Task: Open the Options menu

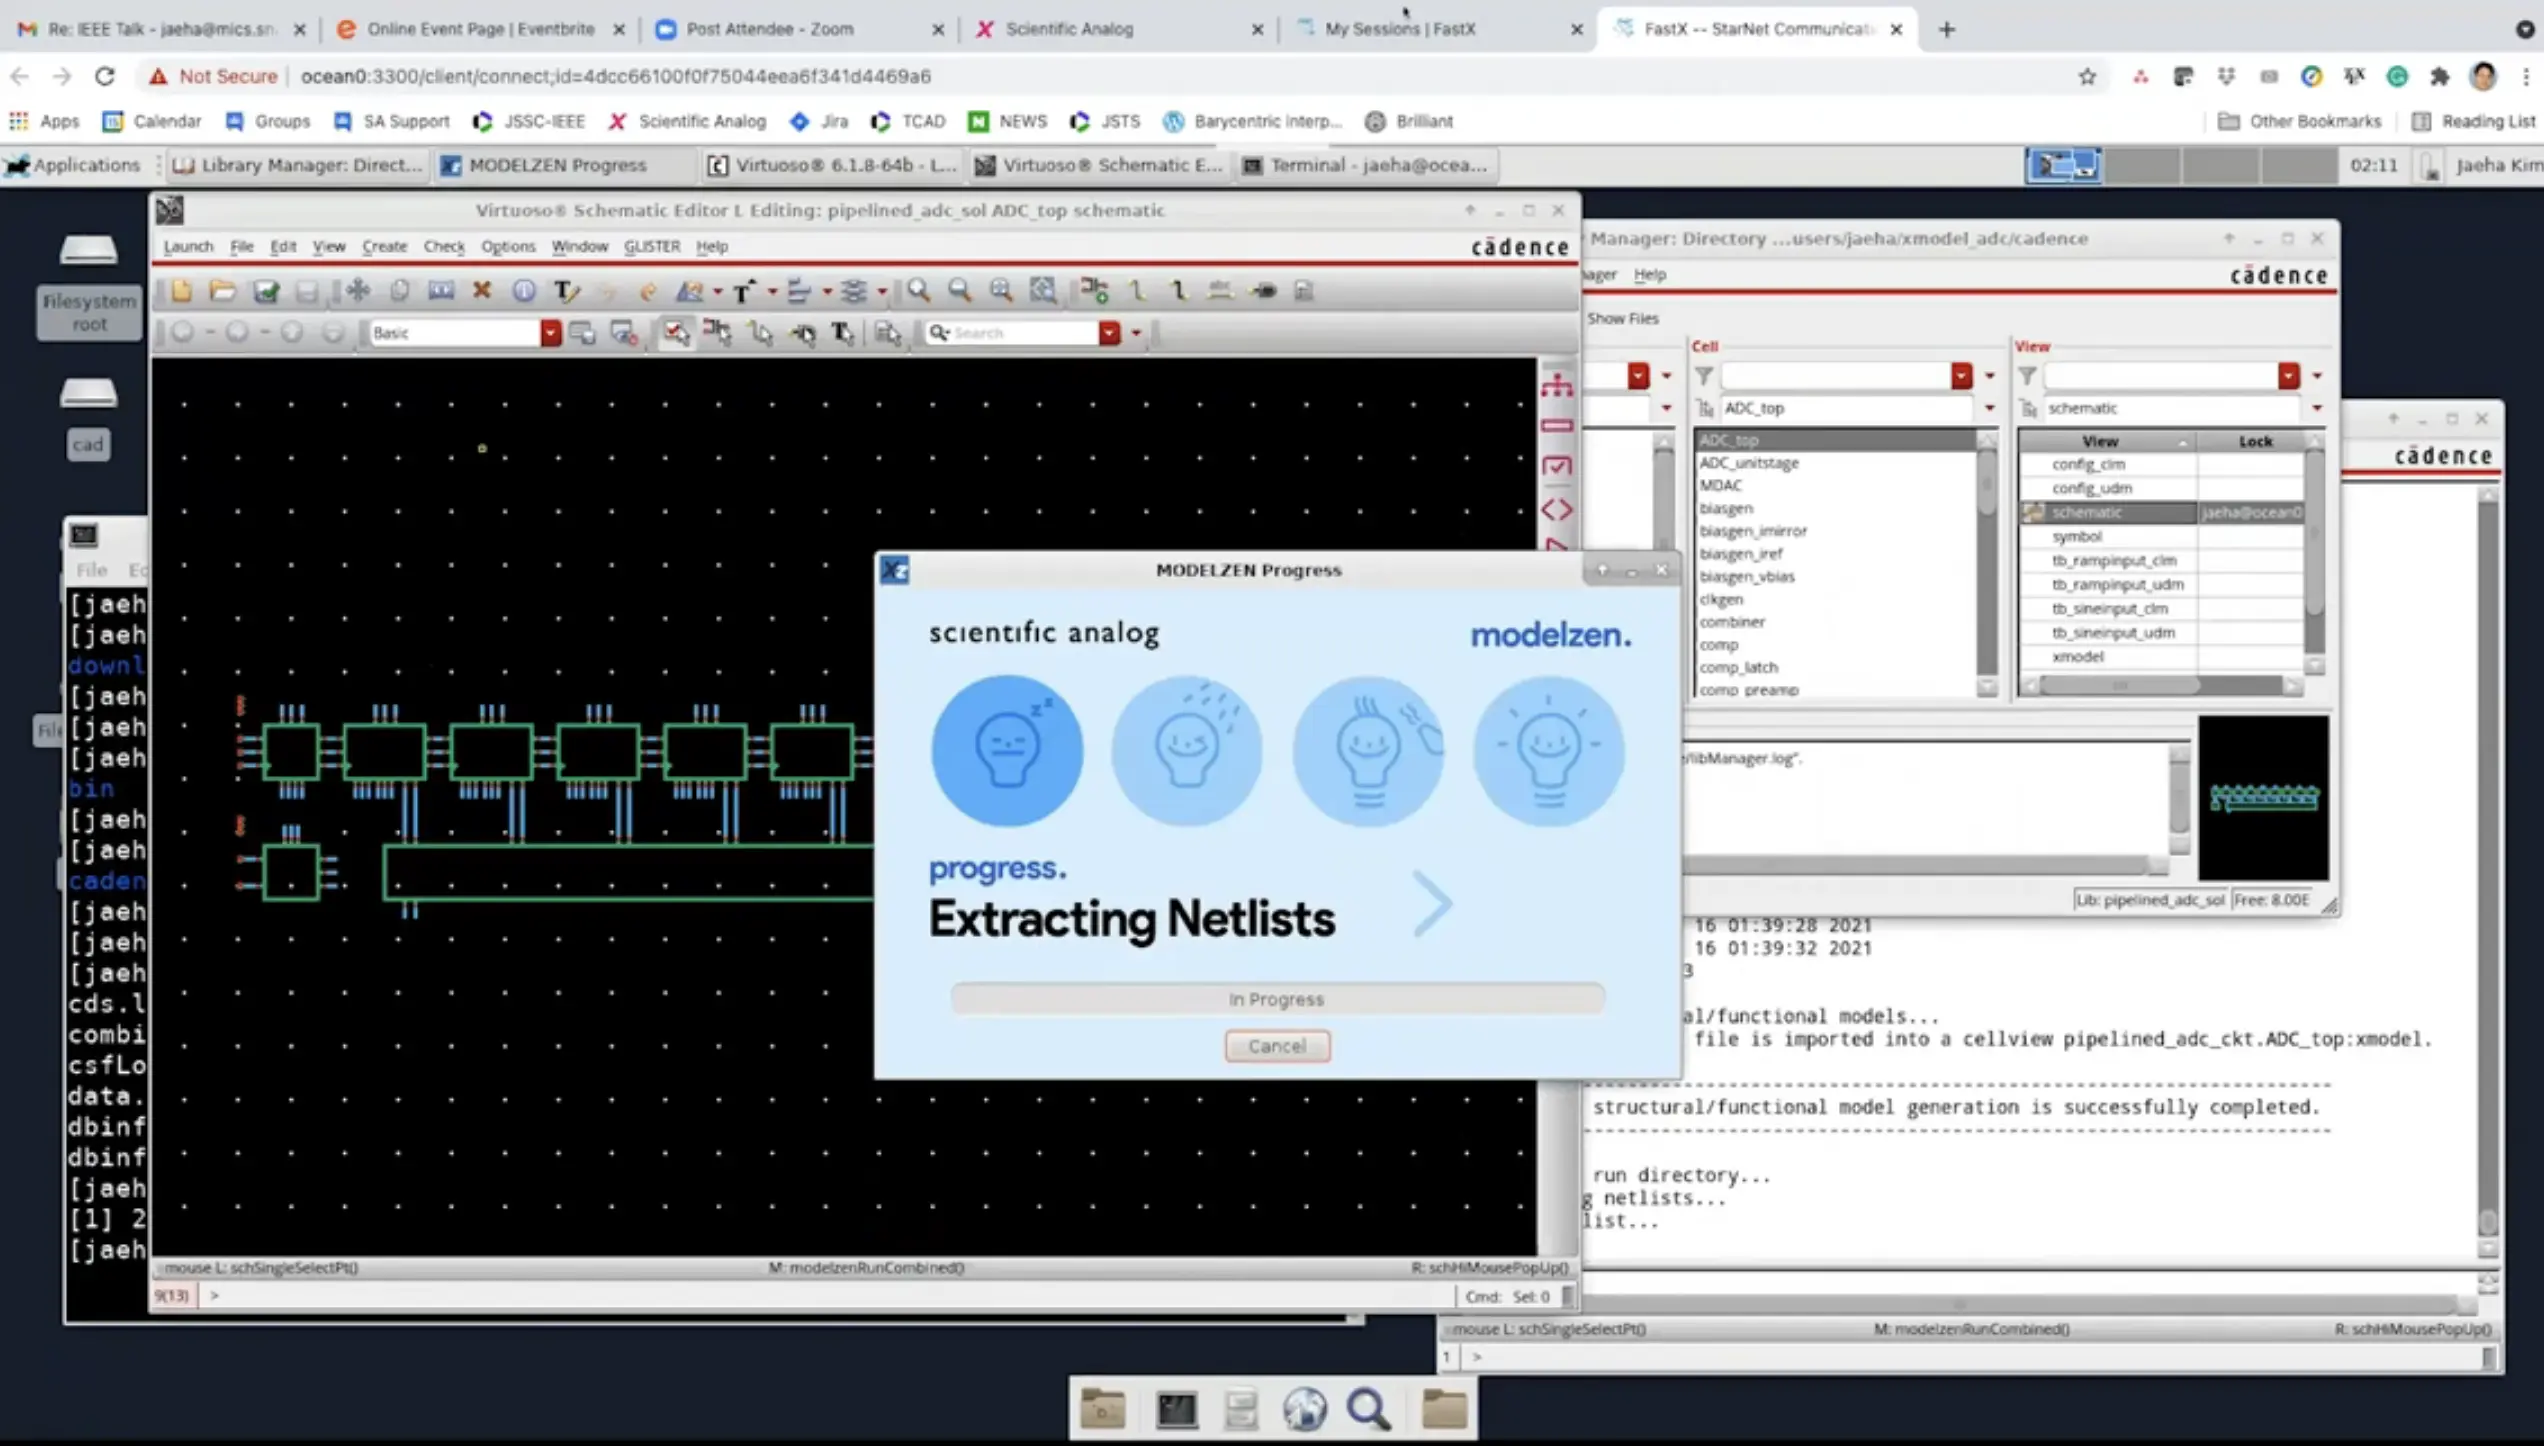Action: coord(508,246)
